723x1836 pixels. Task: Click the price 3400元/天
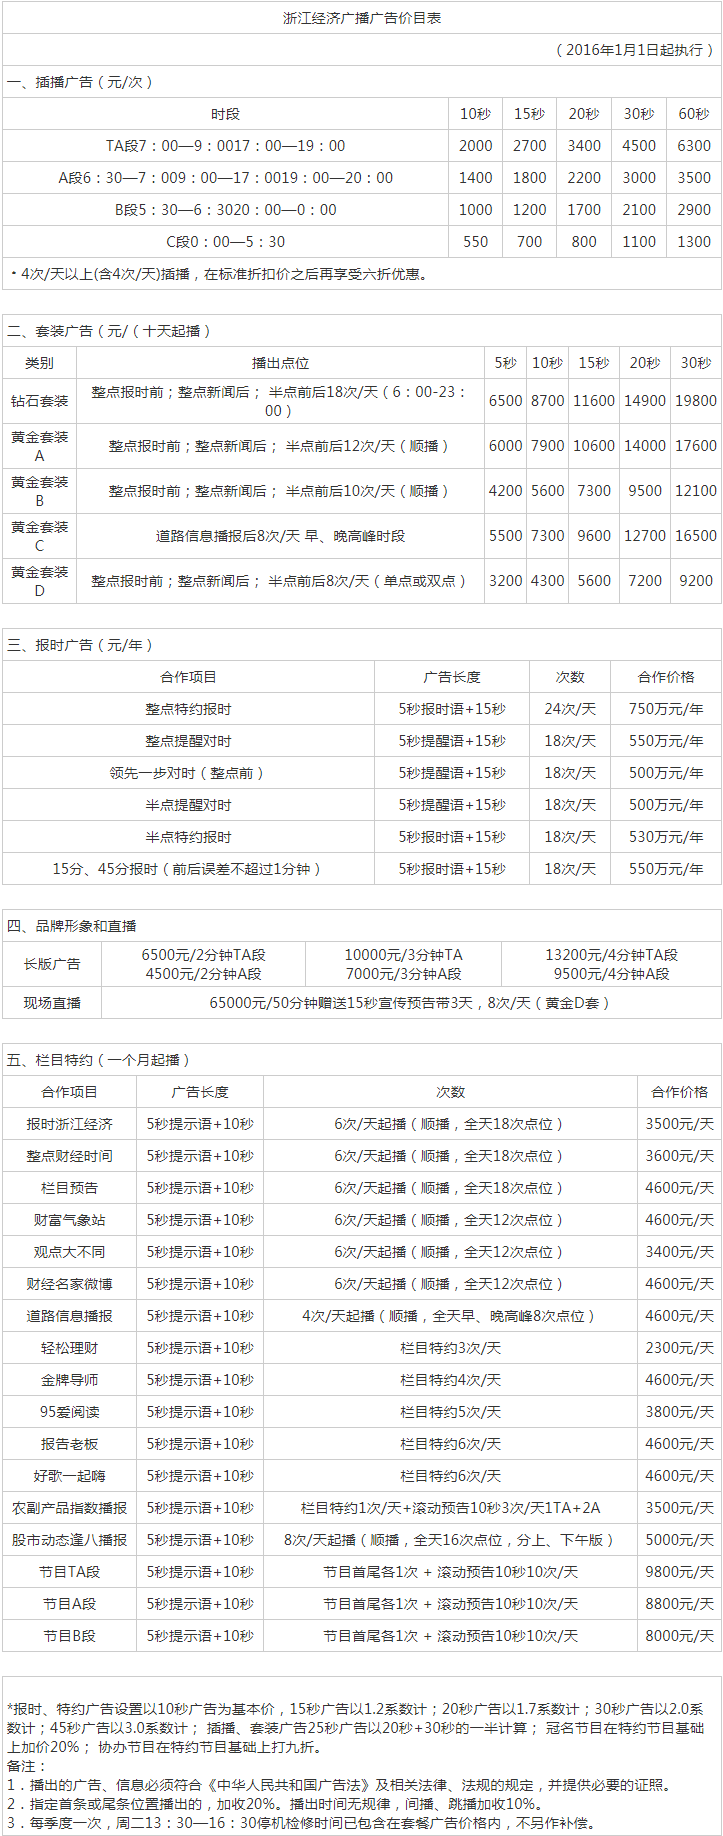point(680,1252)
